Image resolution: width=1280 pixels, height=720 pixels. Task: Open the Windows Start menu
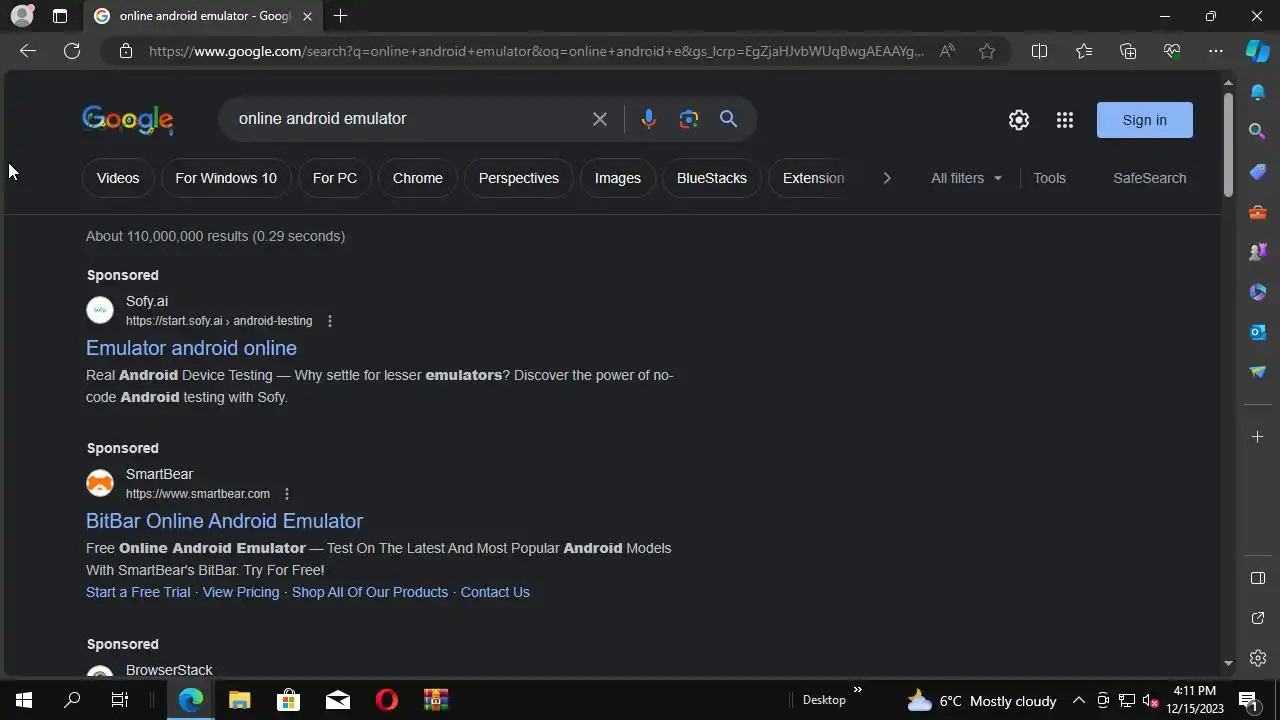pos(24,700)
